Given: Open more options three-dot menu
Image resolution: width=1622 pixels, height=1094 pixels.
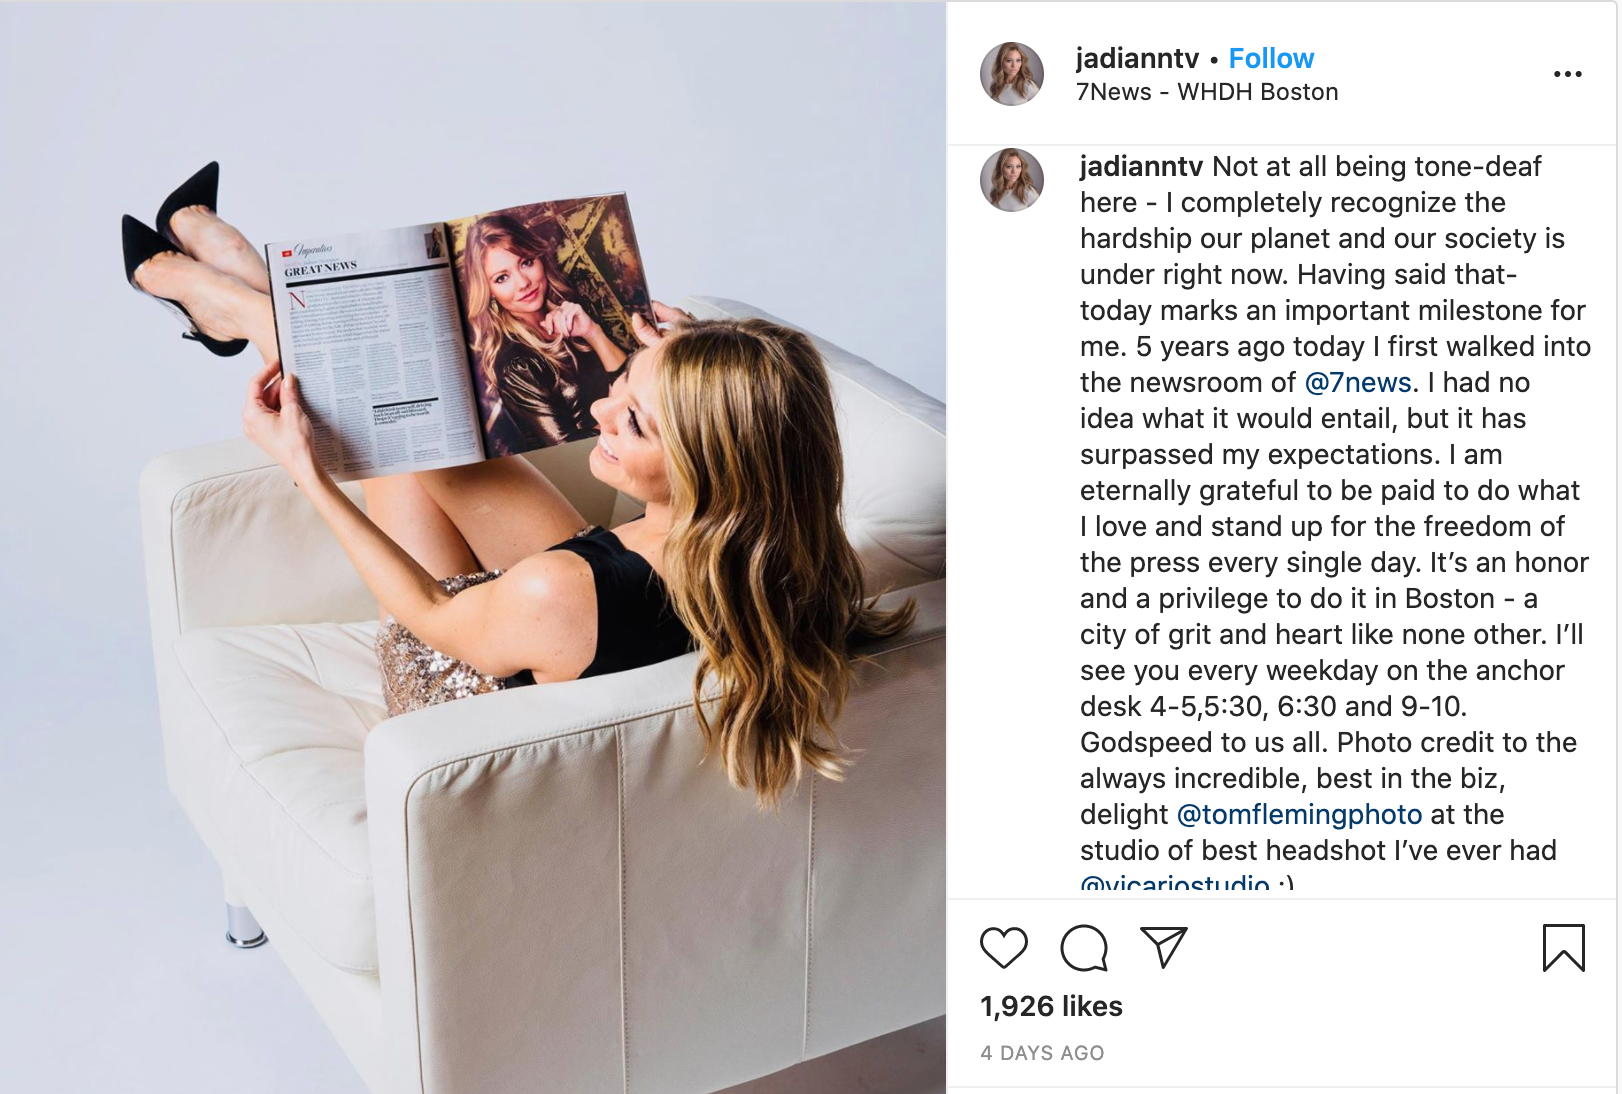Looking at the screenshot, I should point(1568,74).
